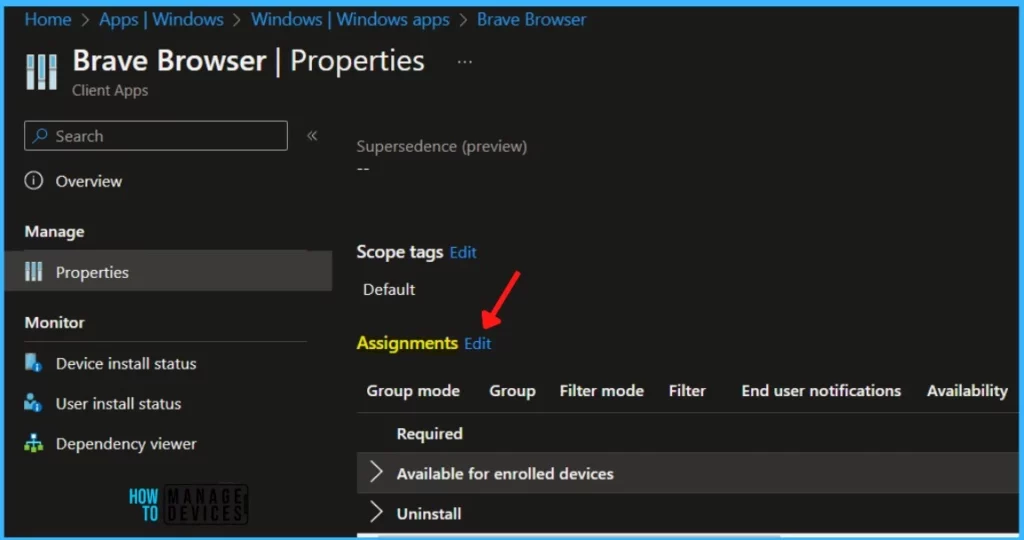This screenshot has height=540, width=1024.
Task: Click the Manage section label
Action: pyautogui.click(x=54, y=232)
